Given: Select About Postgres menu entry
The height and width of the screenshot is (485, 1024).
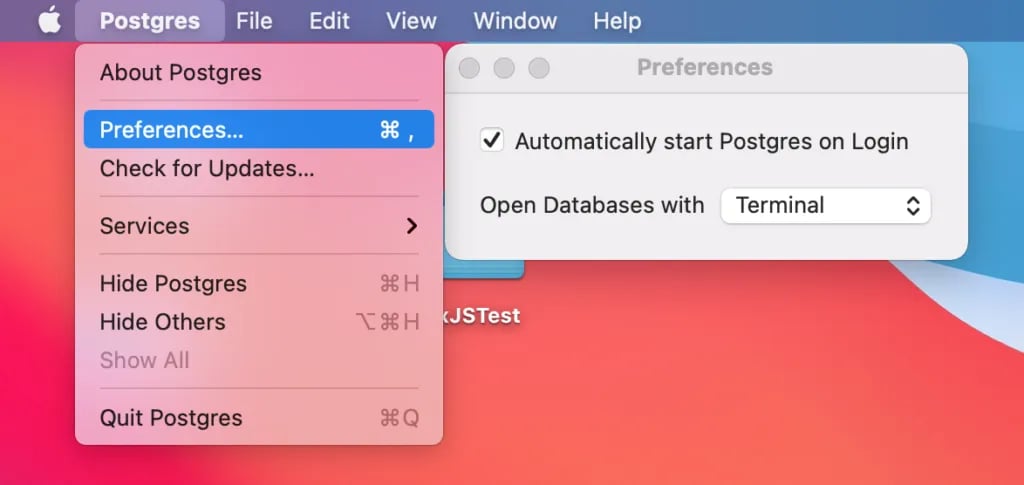Looking at the screenshot, I should (181, 72).
